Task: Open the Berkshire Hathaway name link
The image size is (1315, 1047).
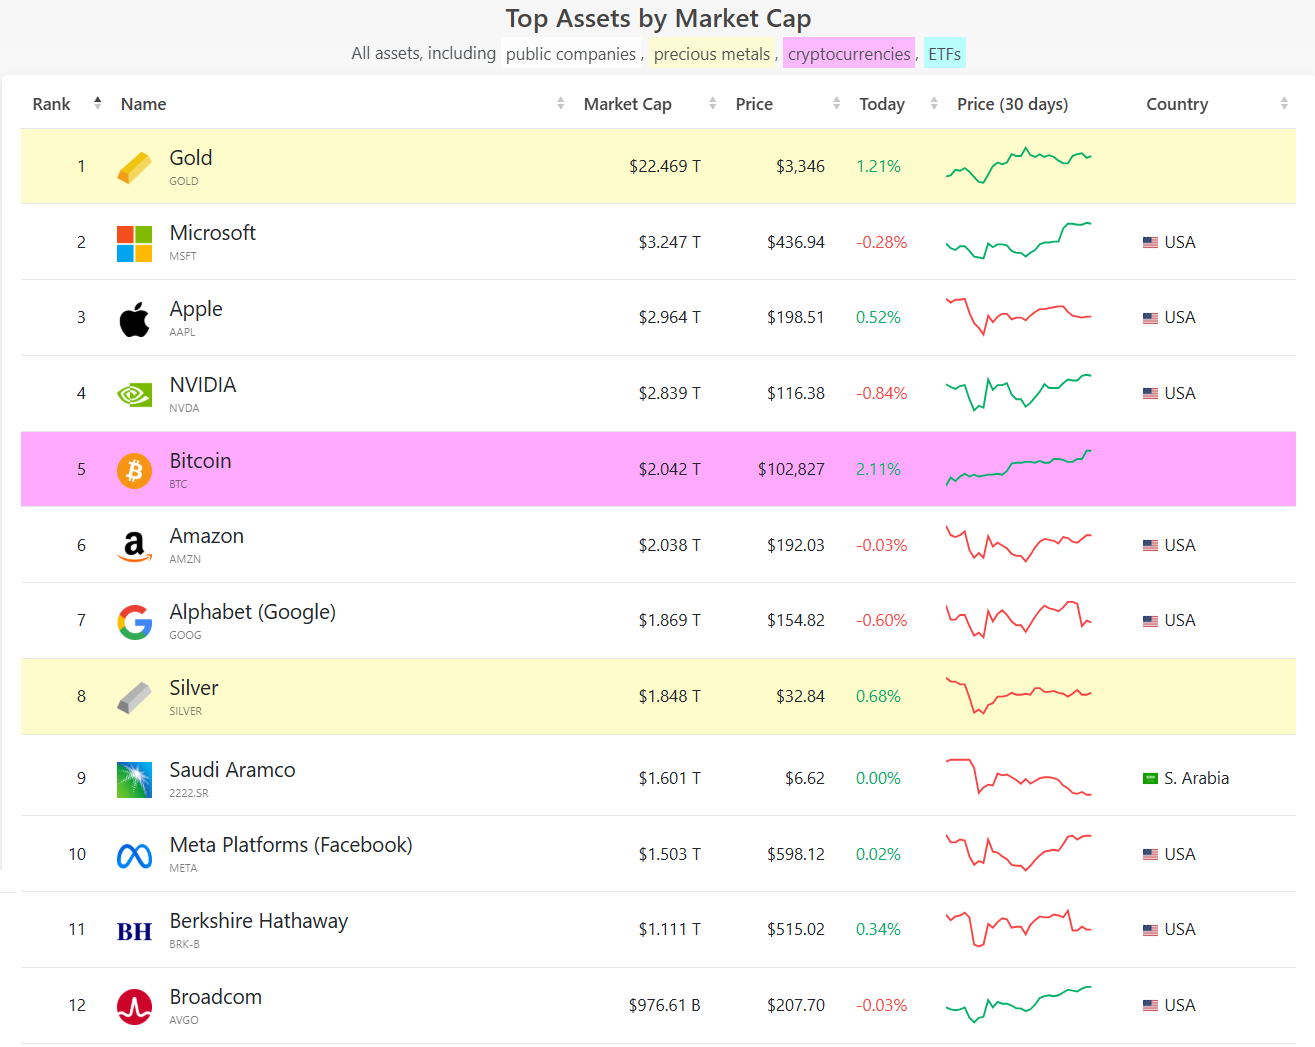Action: point(258,921)
